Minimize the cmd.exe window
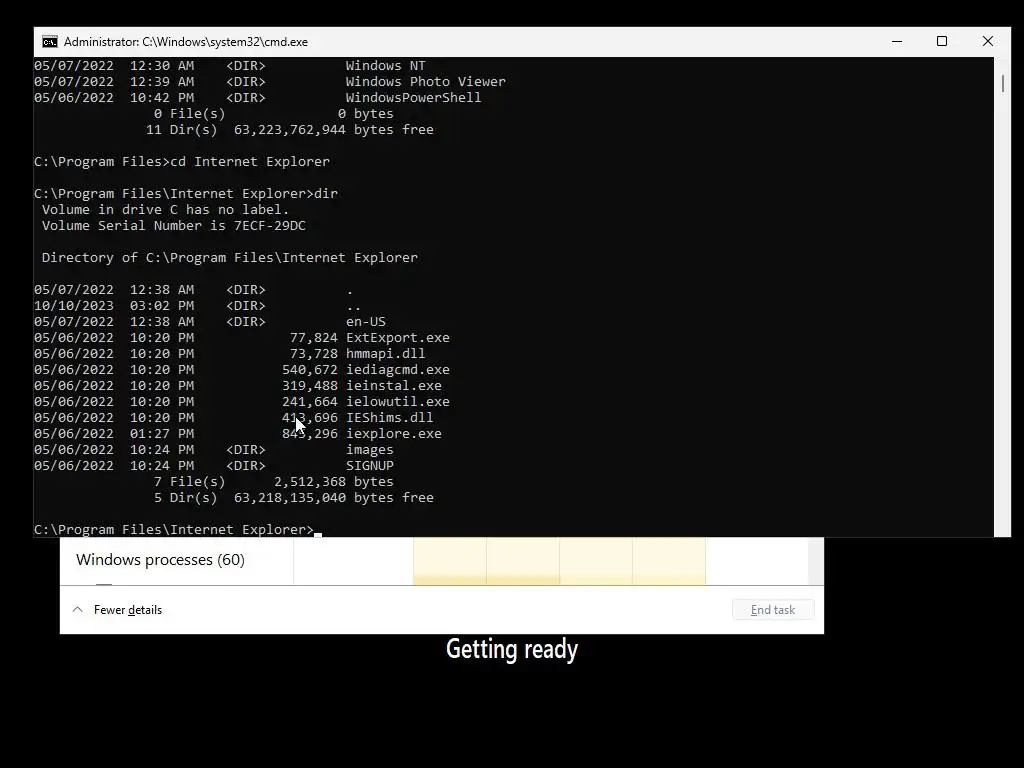Viewport: 1024px width, 768px height. pos(897,41)
